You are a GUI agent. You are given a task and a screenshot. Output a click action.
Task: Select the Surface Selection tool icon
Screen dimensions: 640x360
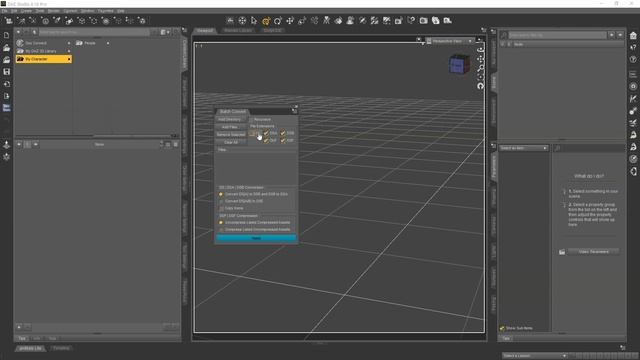[338, 21]
